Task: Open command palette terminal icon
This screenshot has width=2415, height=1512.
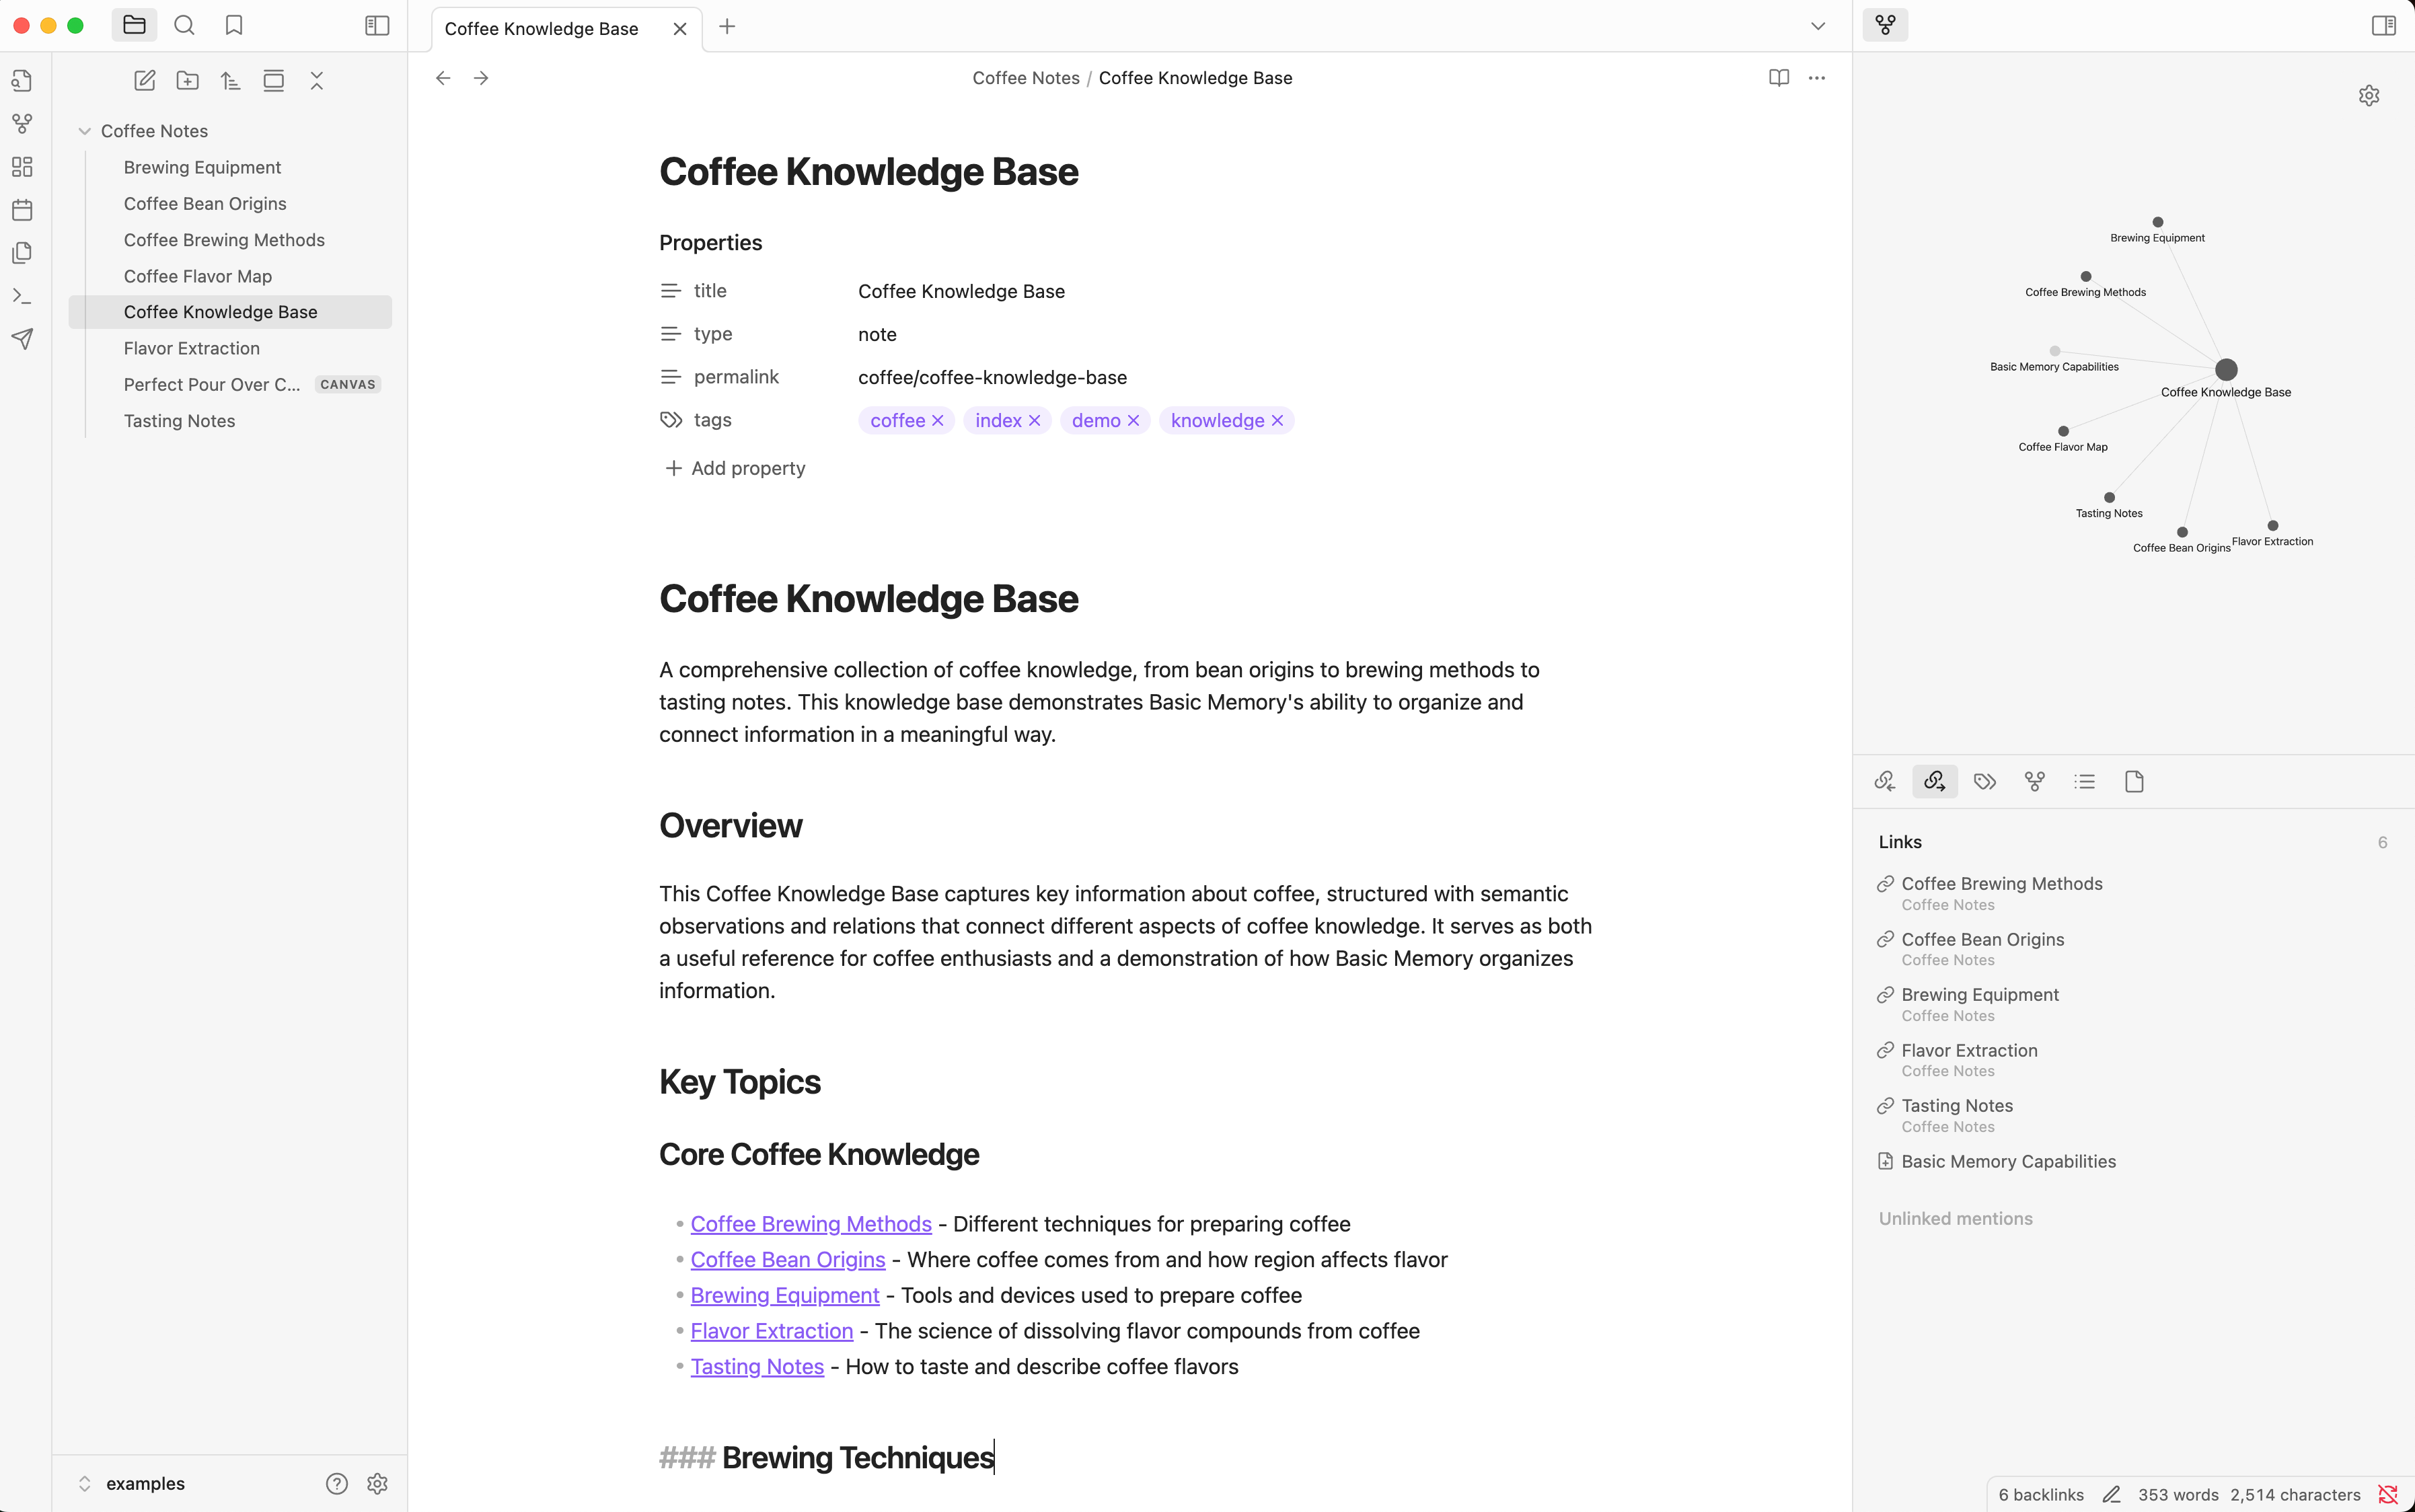Action: point(22,296)
